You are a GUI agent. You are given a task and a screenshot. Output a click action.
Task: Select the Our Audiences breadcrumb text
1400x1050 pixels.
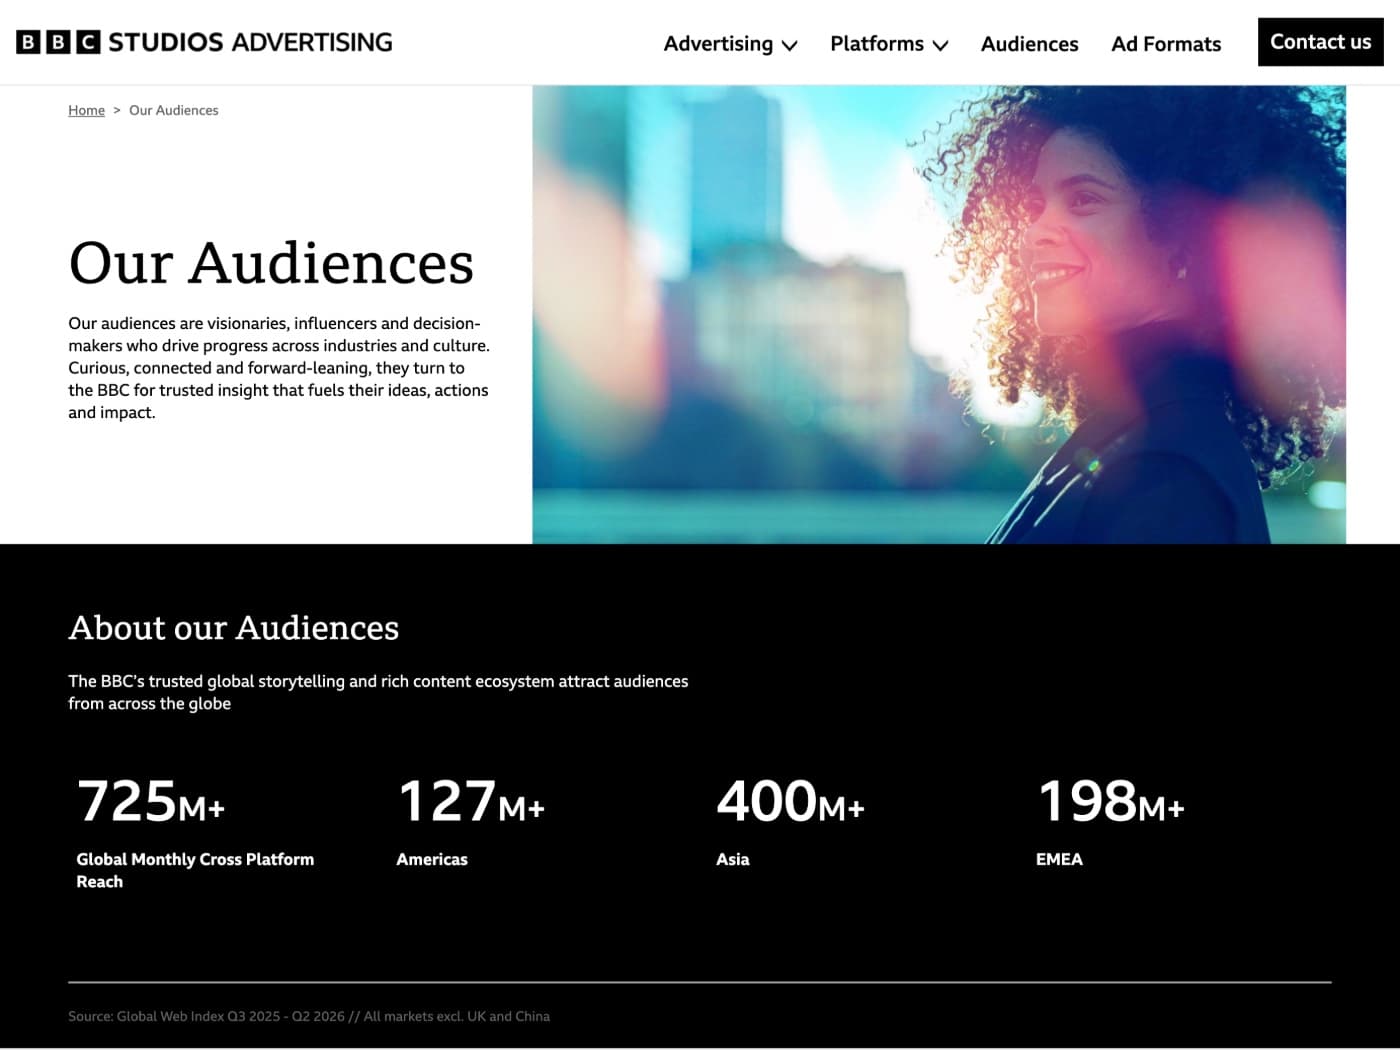[174, 110]
